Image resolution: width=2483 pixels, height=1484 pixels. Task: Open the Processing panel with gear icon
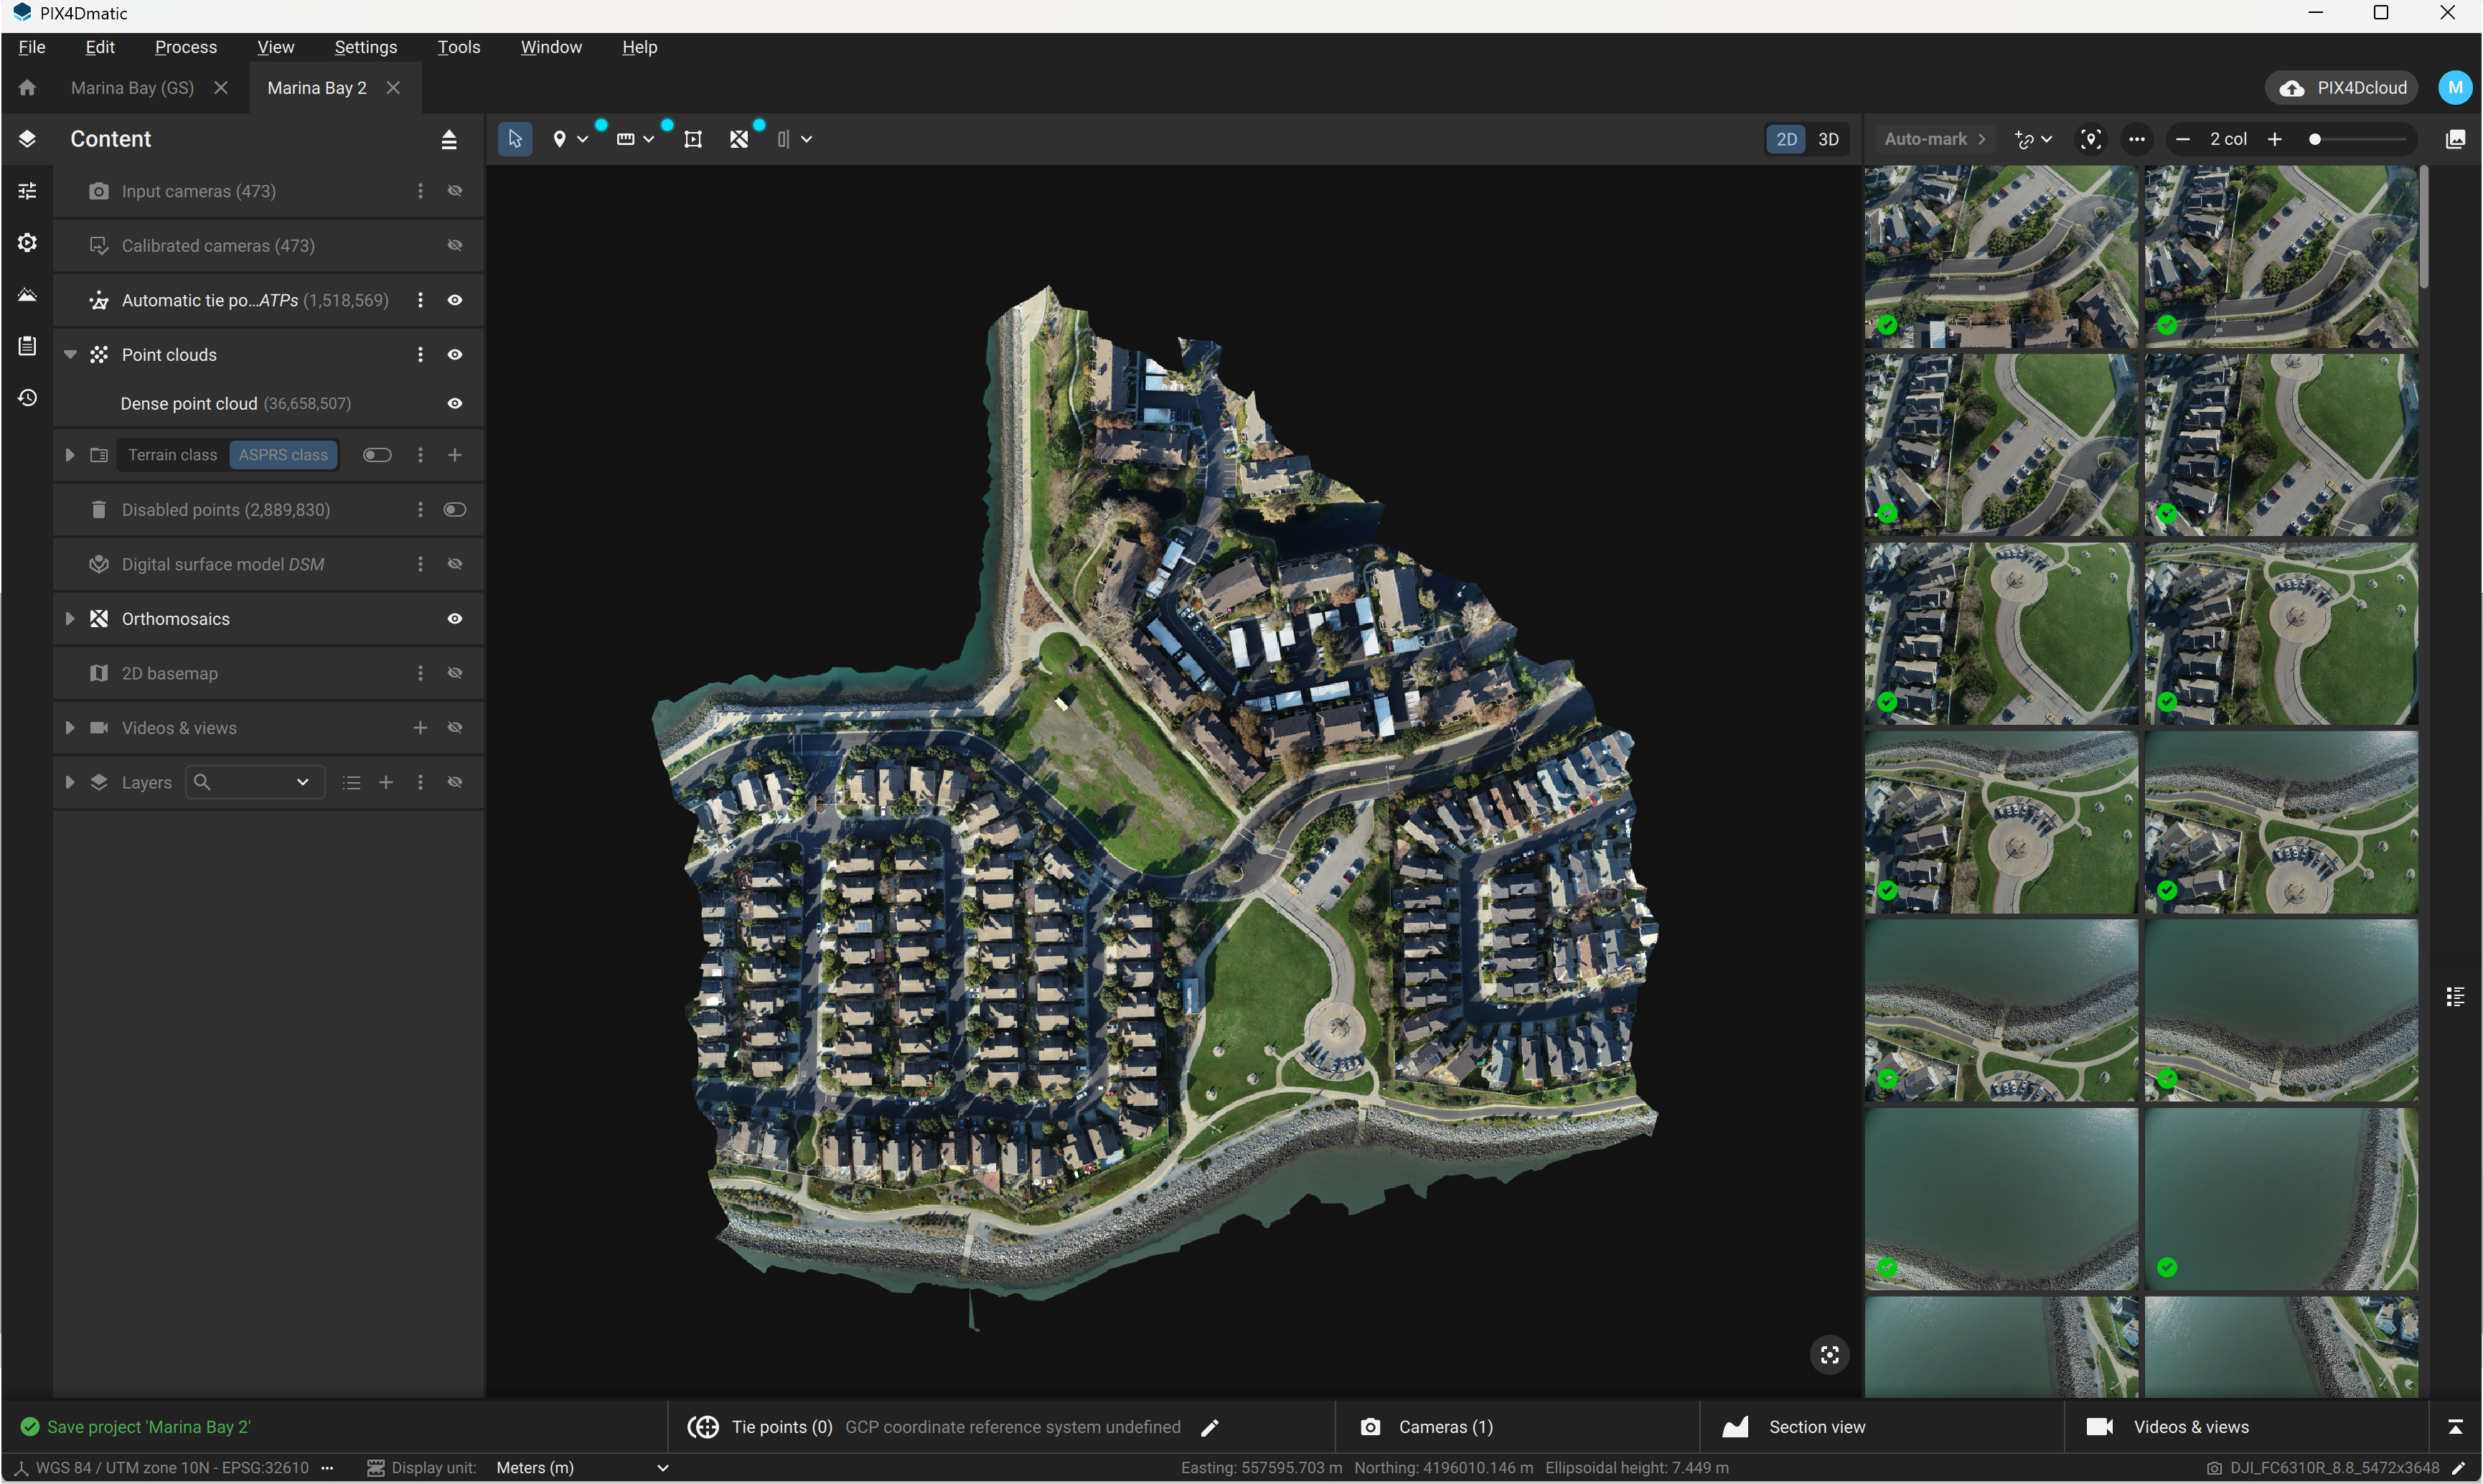pos(27,242)
